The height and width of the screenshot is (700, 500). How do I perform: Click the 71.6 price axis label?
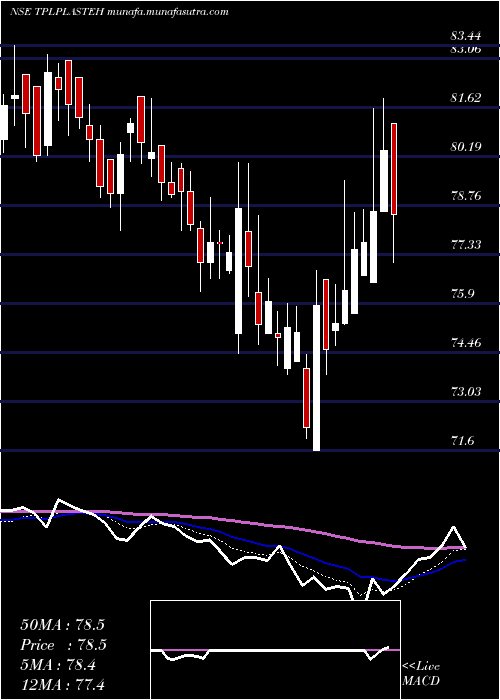462,441
